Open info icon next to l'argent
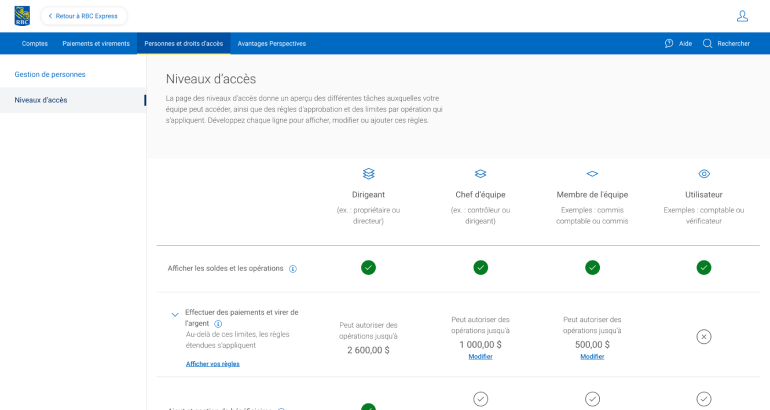The image size is (770, 410). [218, 324]
